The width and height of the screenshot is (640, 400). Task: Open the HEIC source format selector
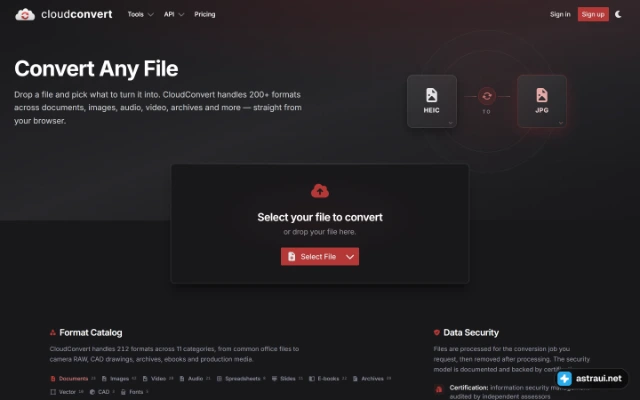pos(432,101)
